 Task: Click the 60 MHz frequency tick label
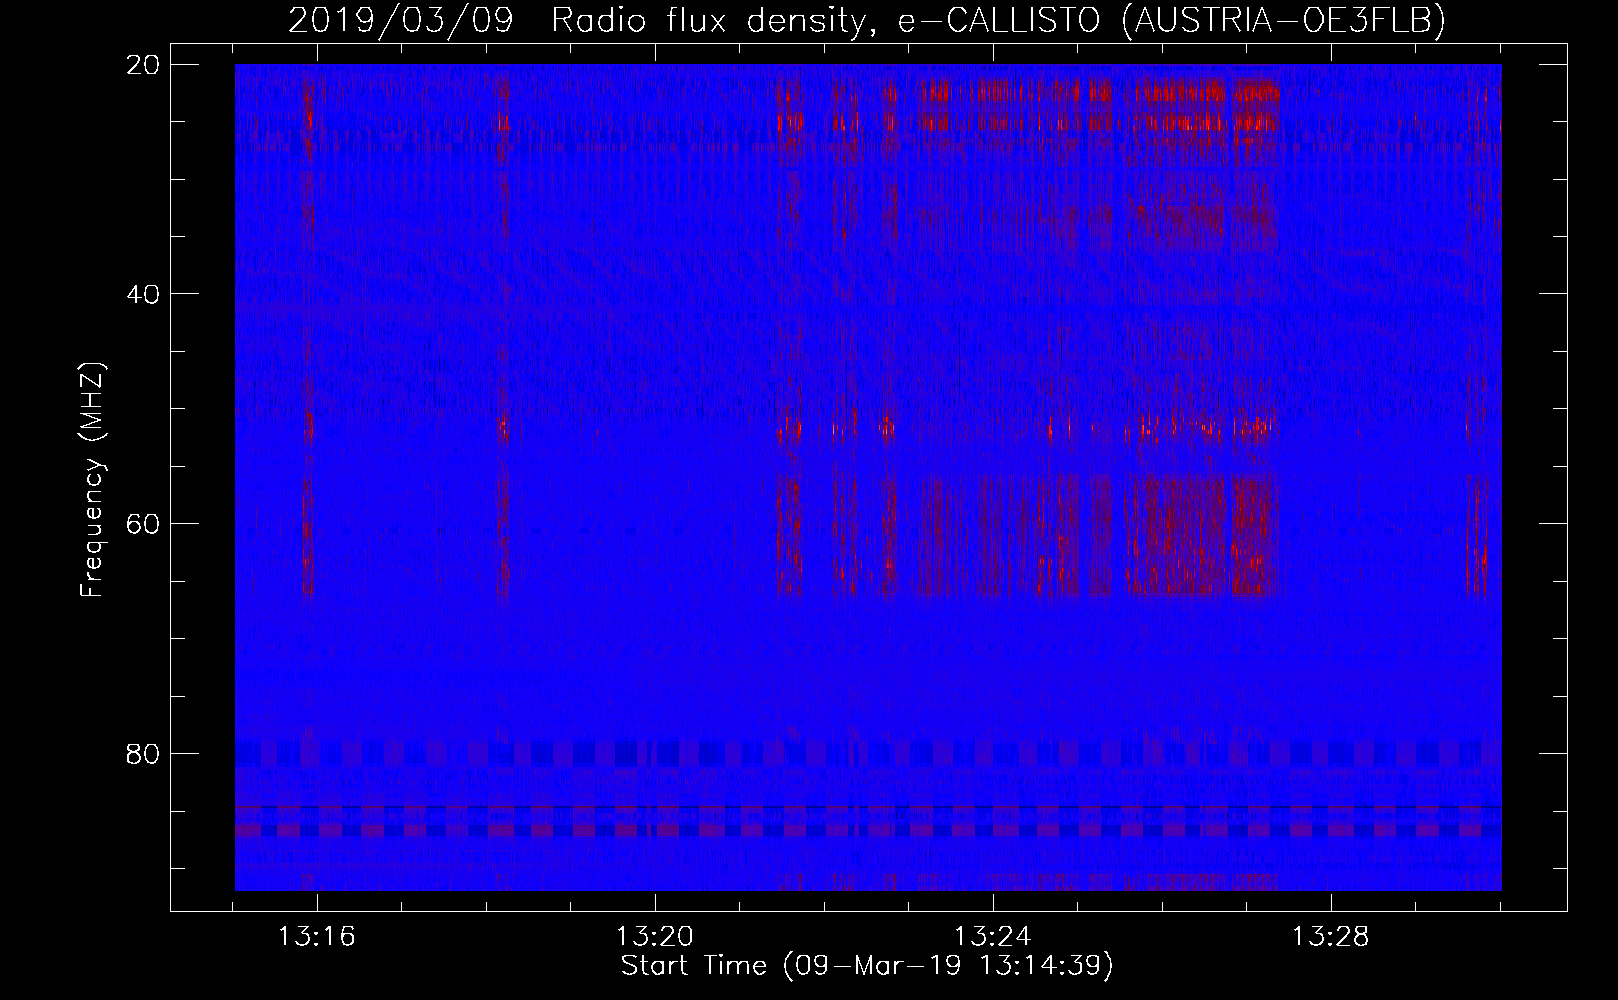point(144,523)
